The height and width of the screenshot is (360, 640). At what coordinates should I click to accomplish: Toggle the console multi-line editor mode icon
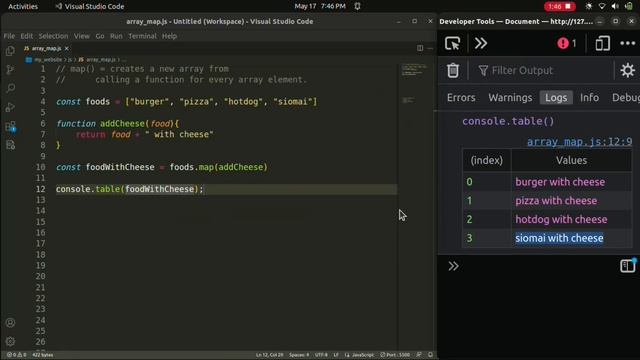[x=627, y=266]
